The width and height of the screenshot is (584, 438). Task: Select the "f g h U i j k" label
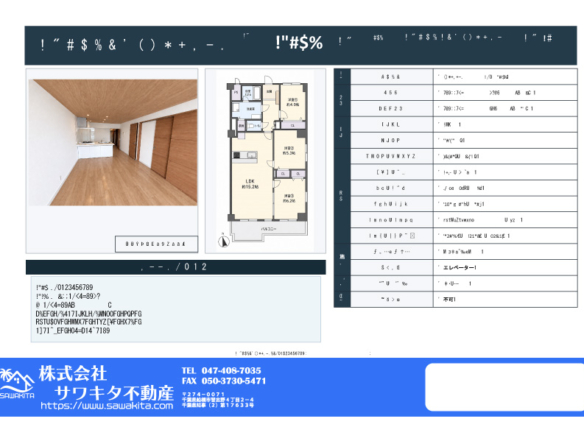[390, 204]
